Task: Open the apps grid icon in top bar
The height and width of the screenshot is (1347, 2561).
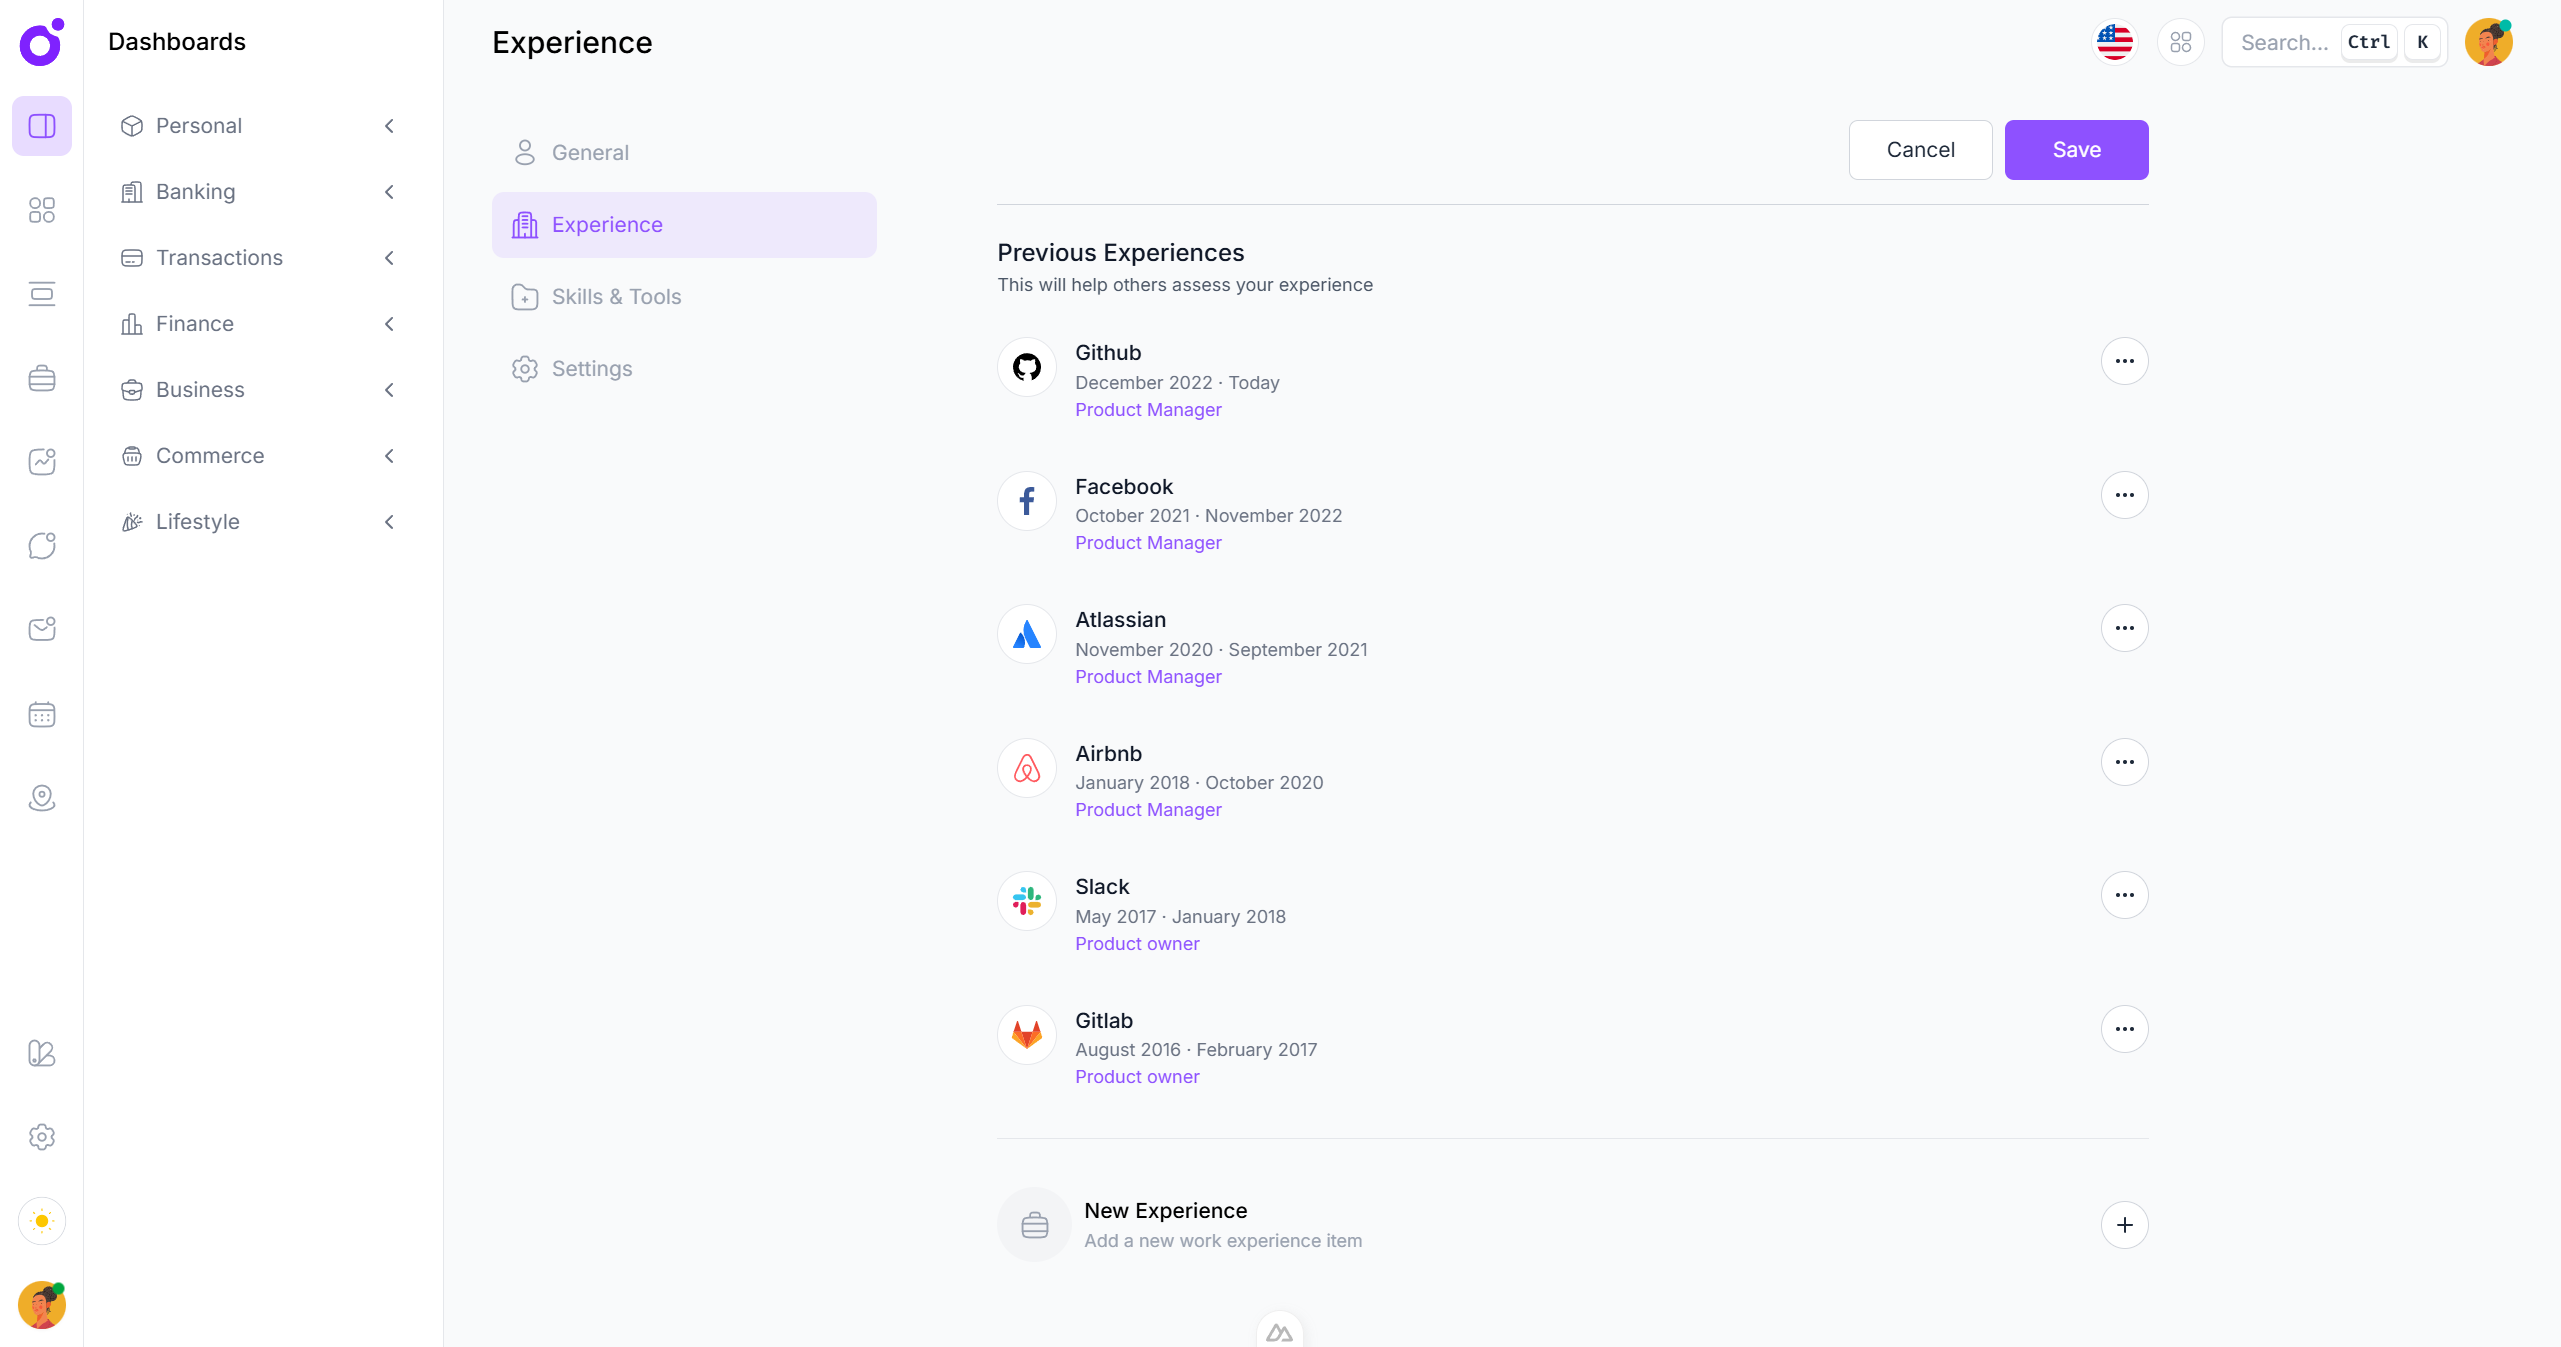Action: click(2180, 42)
